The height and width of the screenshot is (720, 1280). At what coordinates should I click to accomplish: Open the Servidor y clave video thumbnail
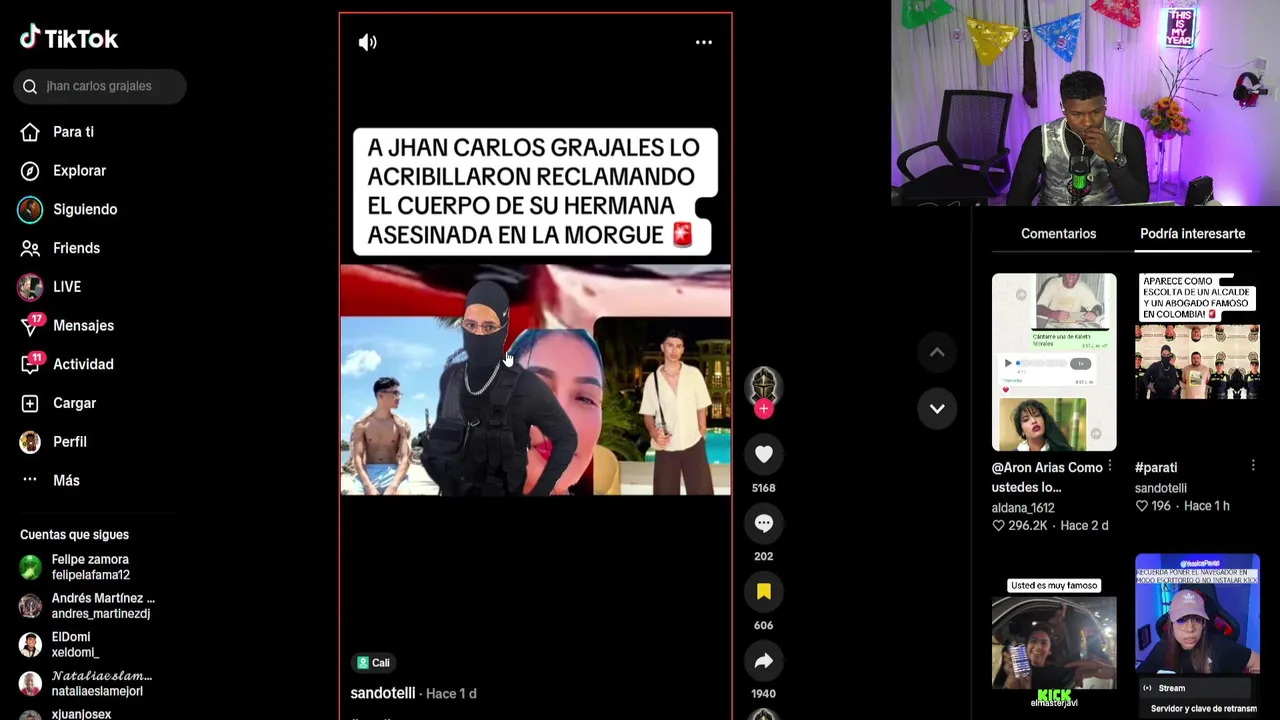point(1197,636)
